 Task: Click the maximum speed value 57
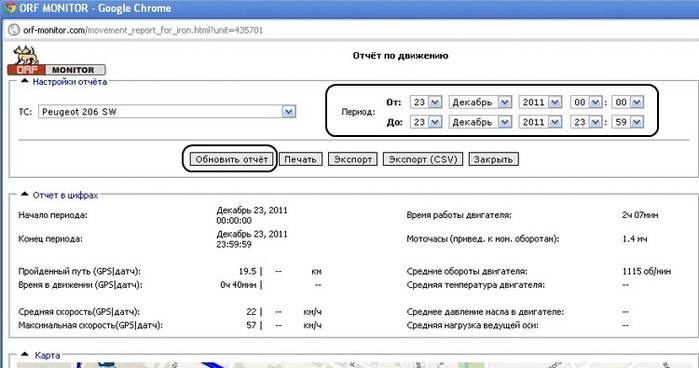pos(251,325)
